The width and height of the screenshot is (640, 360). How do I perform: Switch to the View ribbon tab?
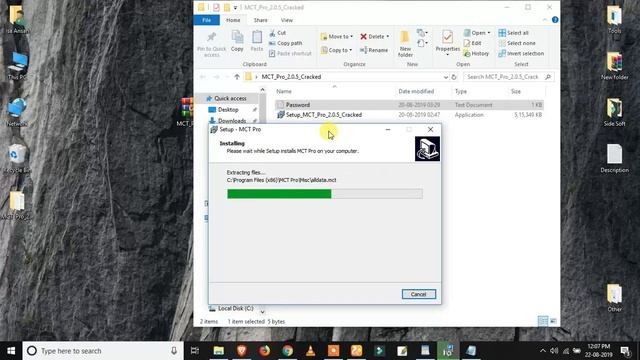click(x=287, y=20)
